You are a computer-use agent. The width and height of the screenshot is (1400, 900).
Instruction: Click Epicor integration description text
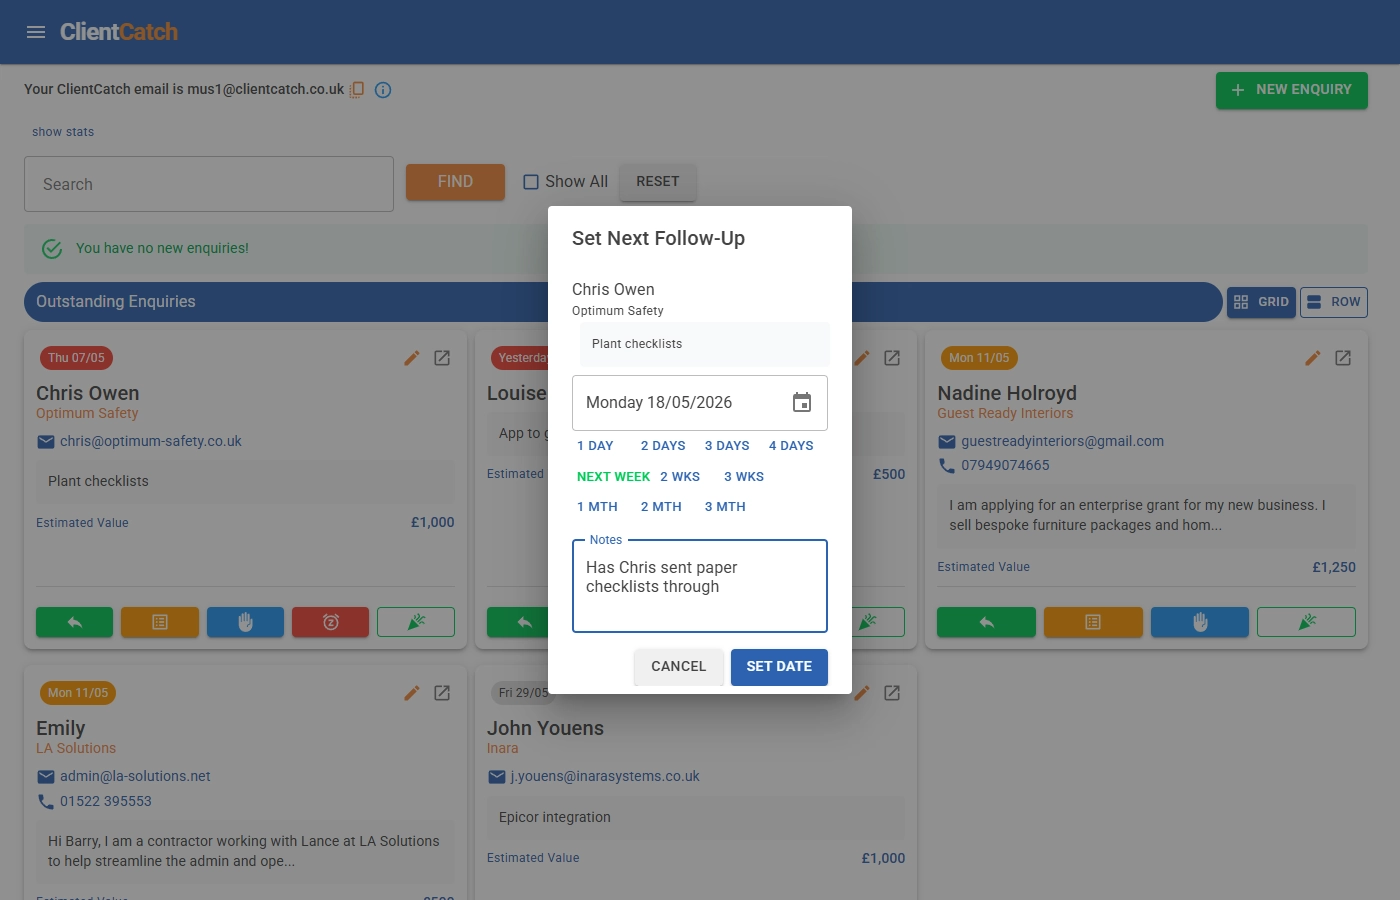click(x=555, y=817)
